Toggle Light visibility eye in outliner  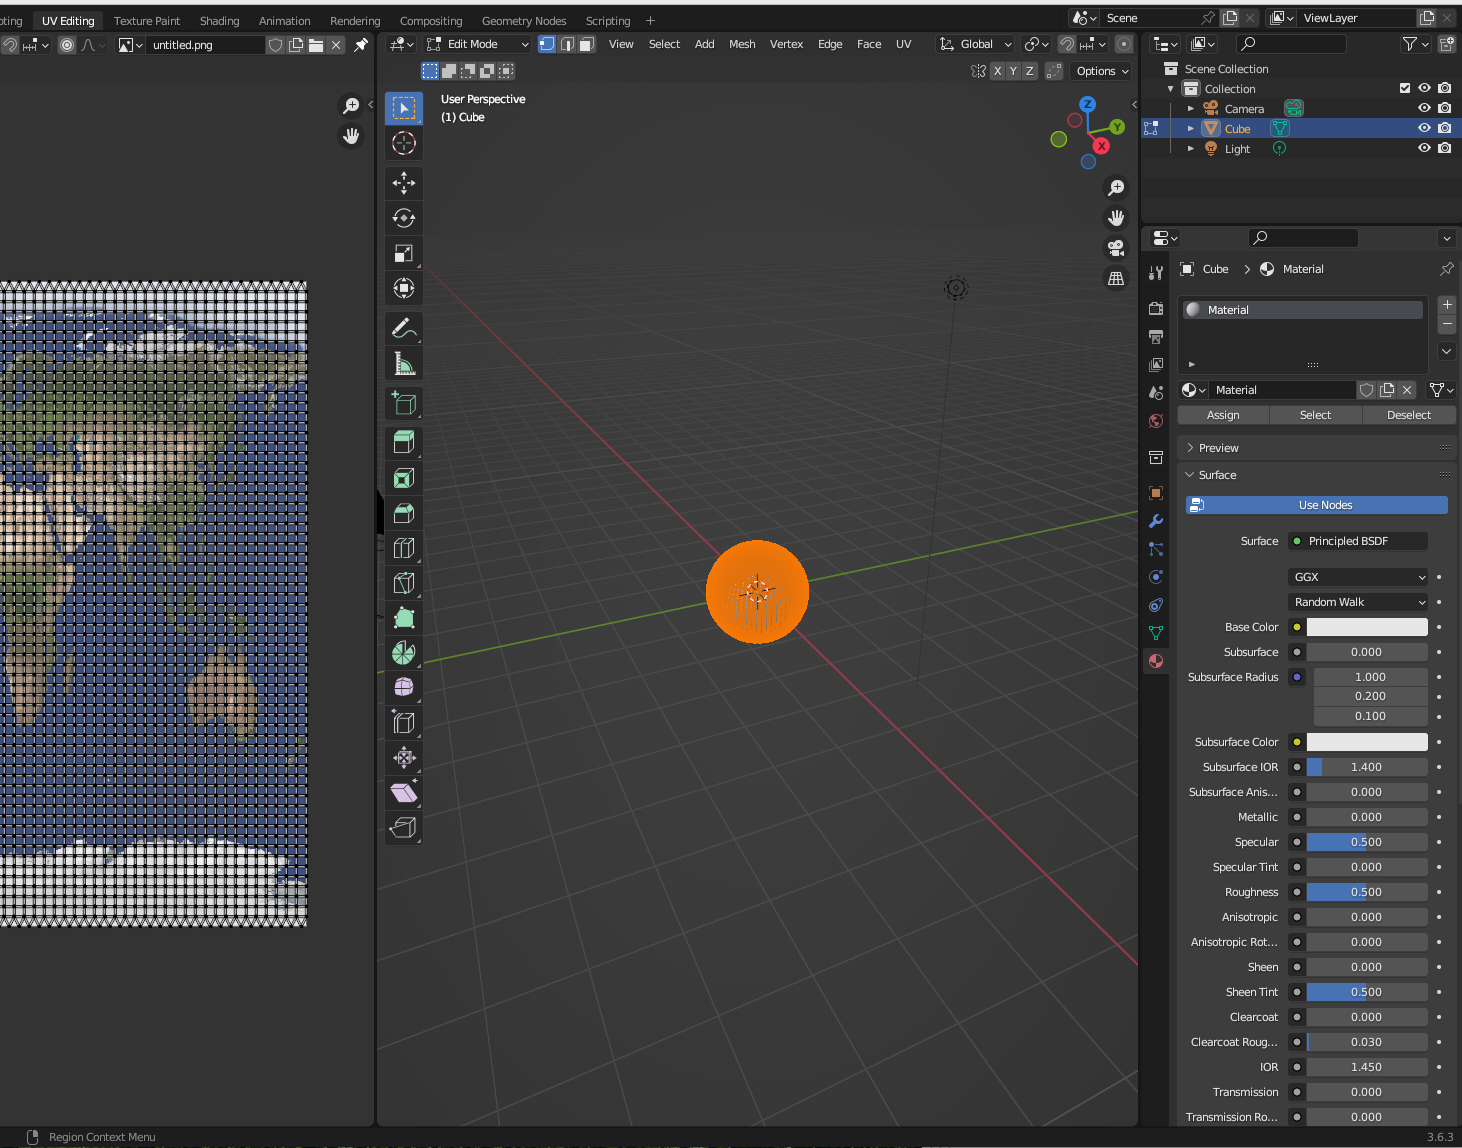pos(1424,148)
